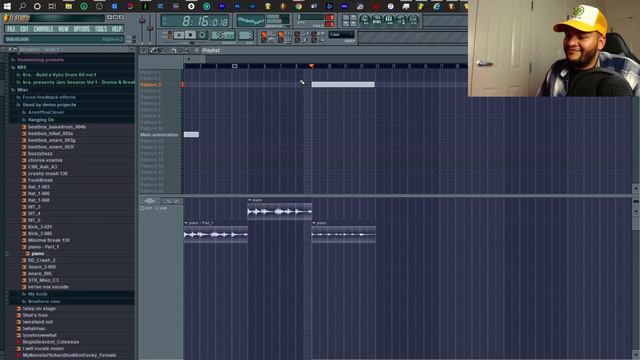Click the transport Stop button
This screenshot has width=640, height=360.
click(x=190, y=35)
